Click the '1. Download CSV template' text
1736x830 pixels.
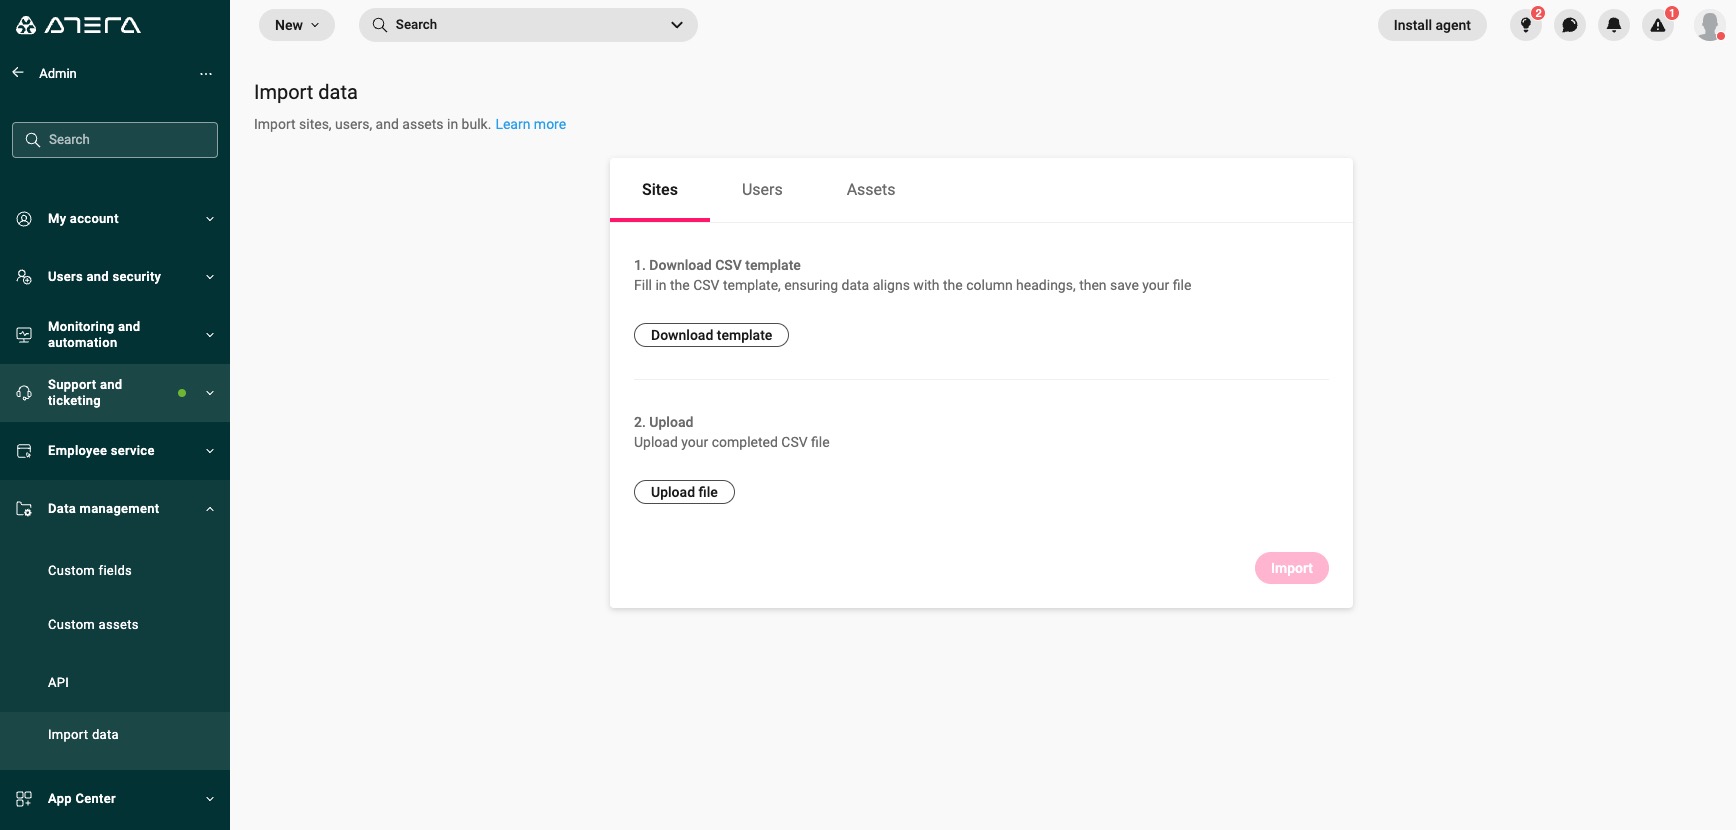coord(717,265)
